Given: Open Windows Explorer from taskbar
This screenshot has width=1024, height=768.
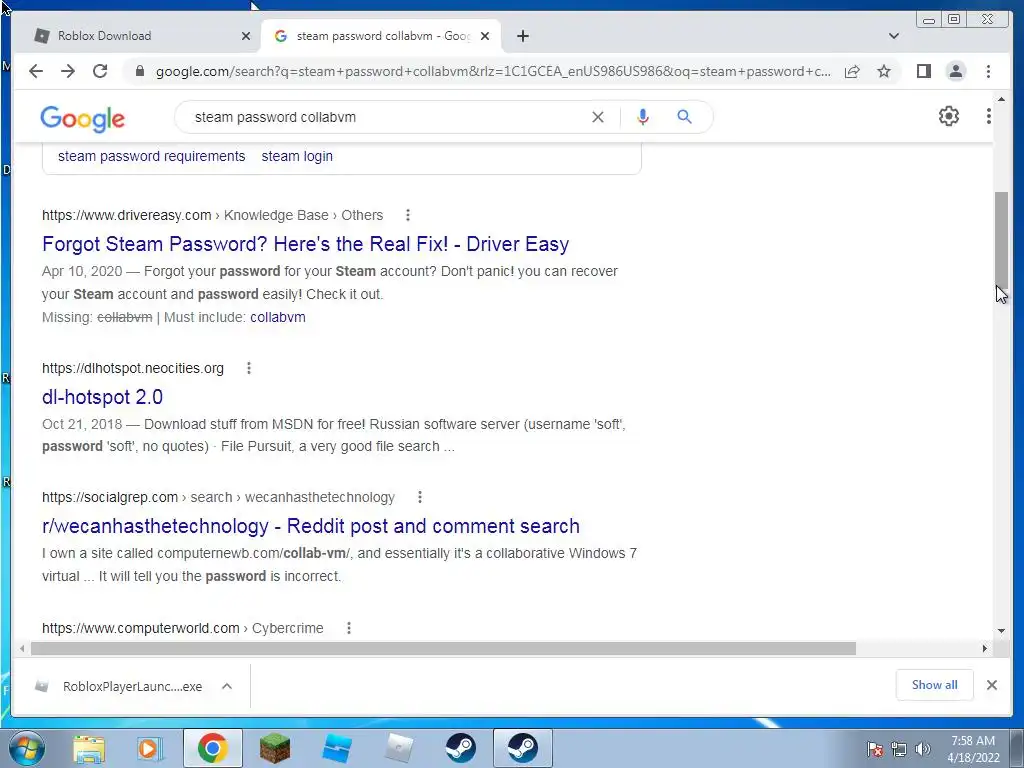Looking at the screenshot, I should coord(89,748).
